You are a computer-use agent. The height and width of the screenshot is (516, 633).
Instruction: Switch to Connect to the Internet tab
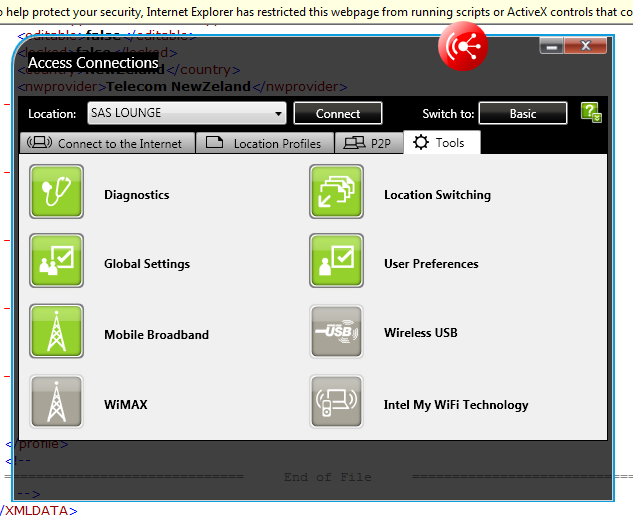click(x=107, y=143)
